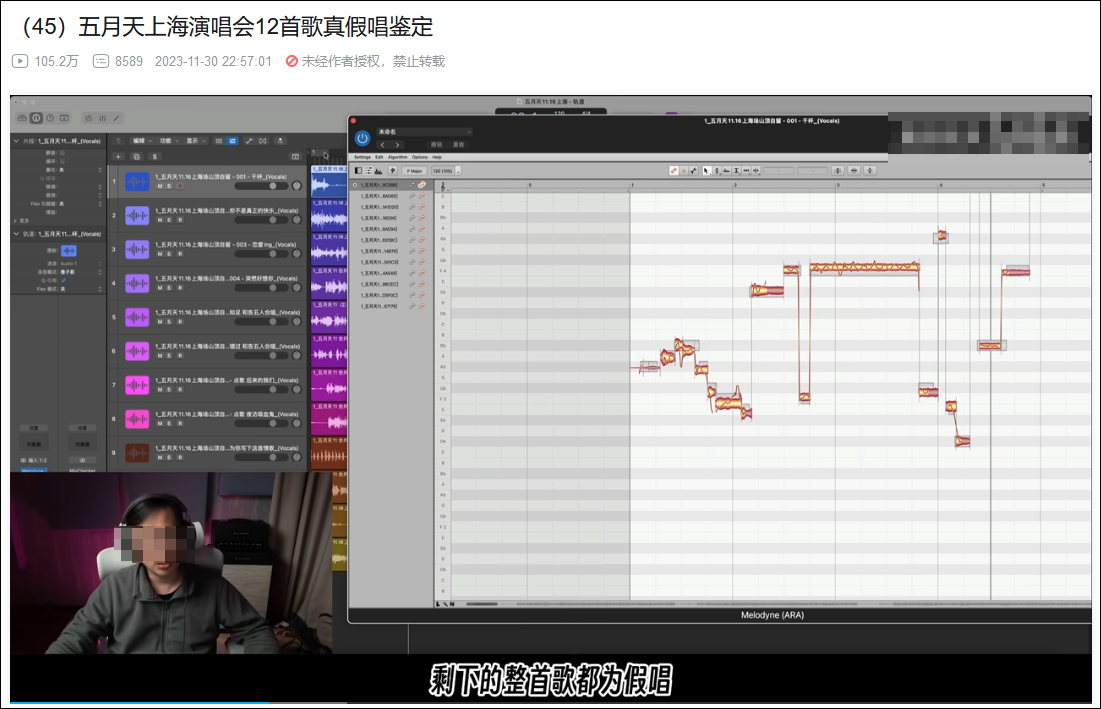
Task: Expand the 更多 section in inspector
Action: [16, 220]
